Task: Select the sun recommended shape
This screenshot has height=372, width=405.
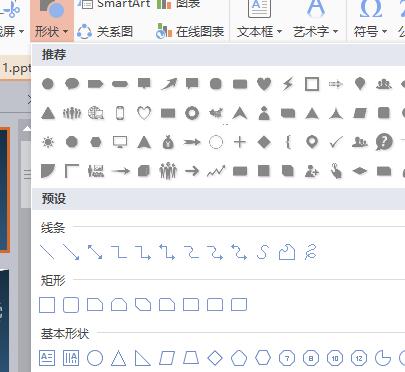Action: click(x=48, y=142)
